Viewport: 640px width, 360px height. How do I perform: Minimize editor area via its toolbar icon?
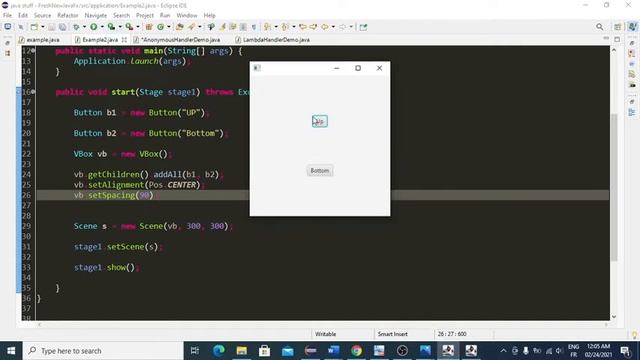tap(606, 38)
